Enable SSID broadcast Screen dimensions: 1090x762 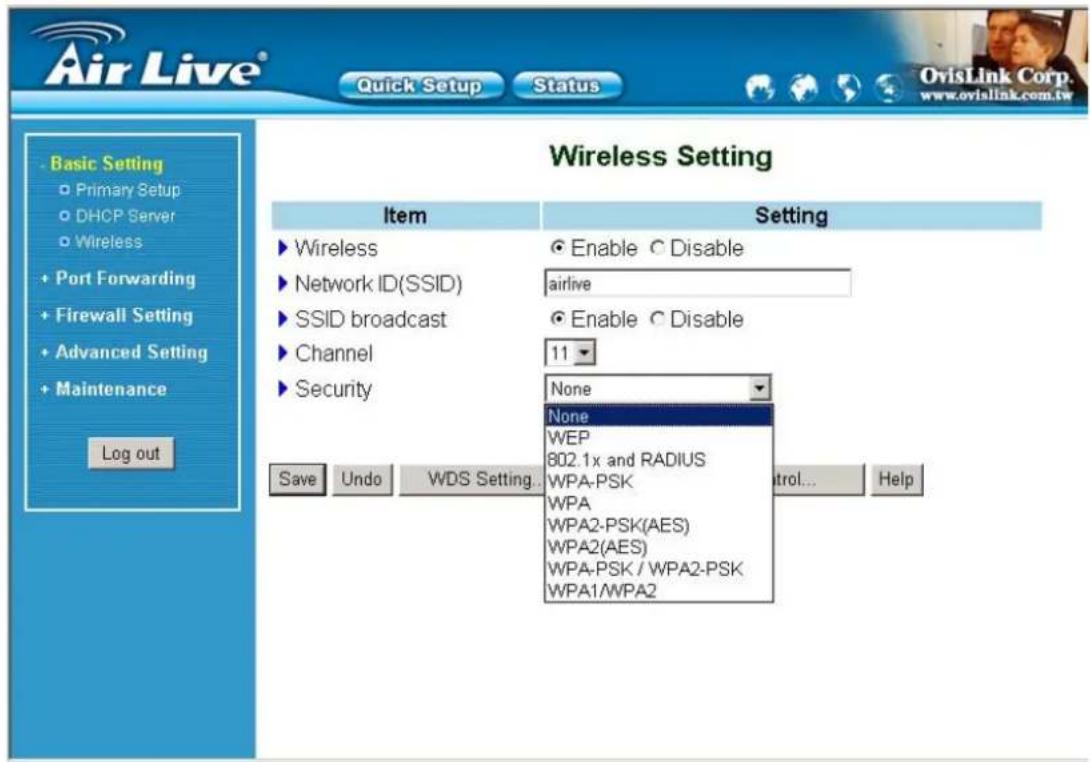(558, 319)
